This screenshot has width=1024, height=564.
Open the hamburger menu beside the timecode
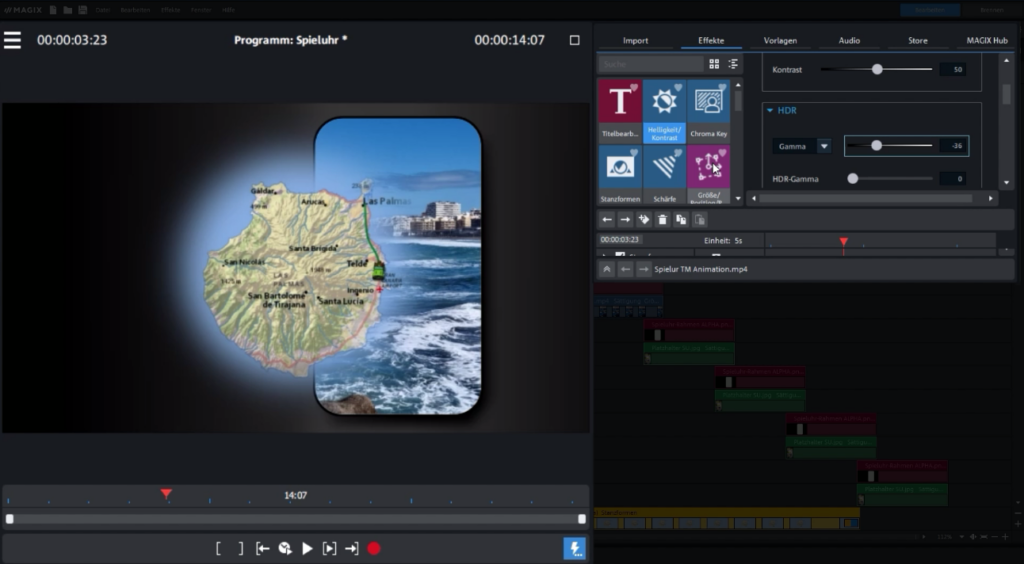12,40
